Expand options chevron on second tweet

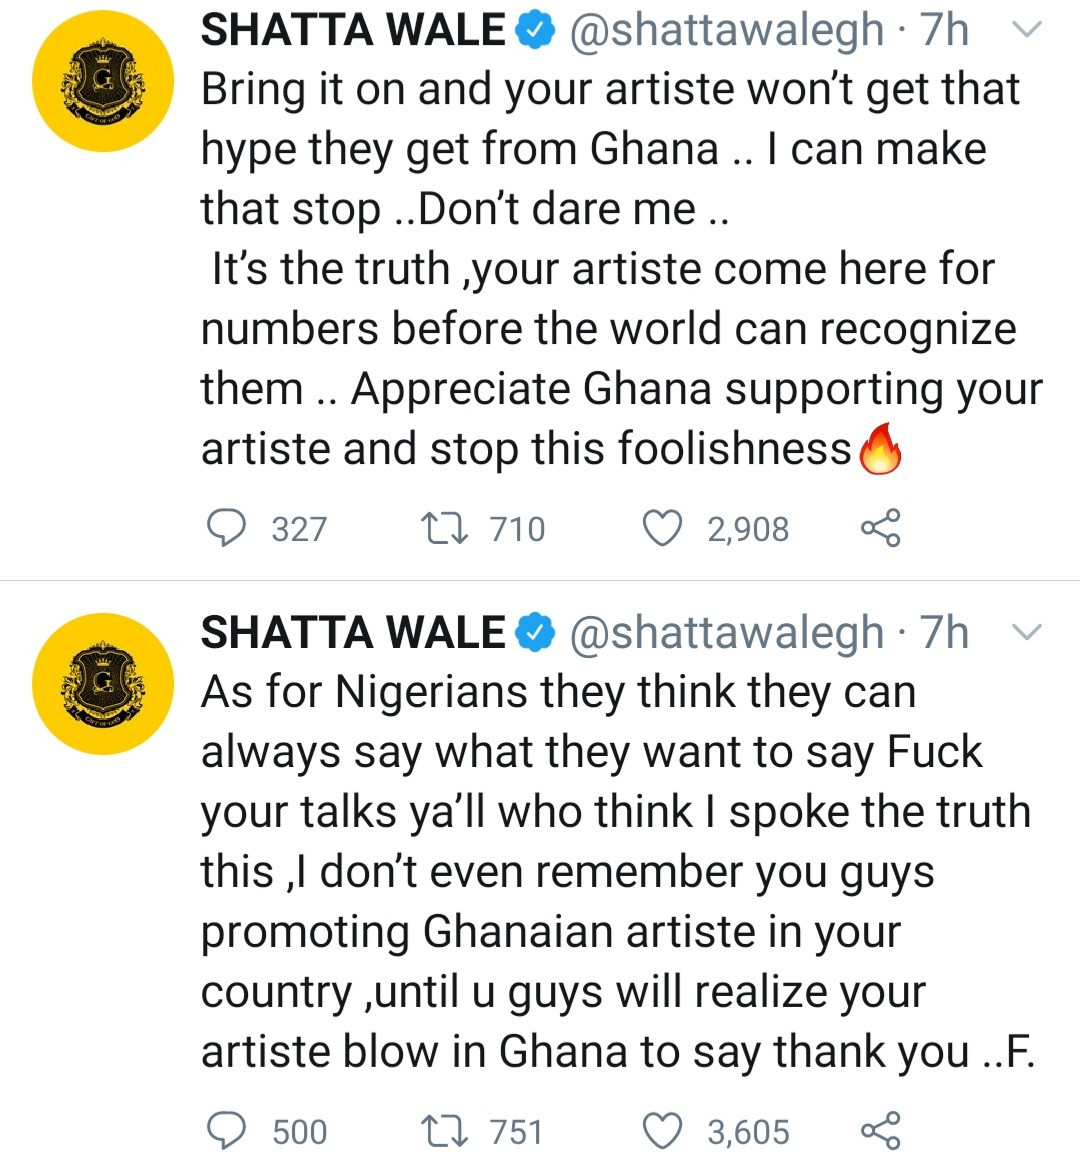[x=1028, y=632]
